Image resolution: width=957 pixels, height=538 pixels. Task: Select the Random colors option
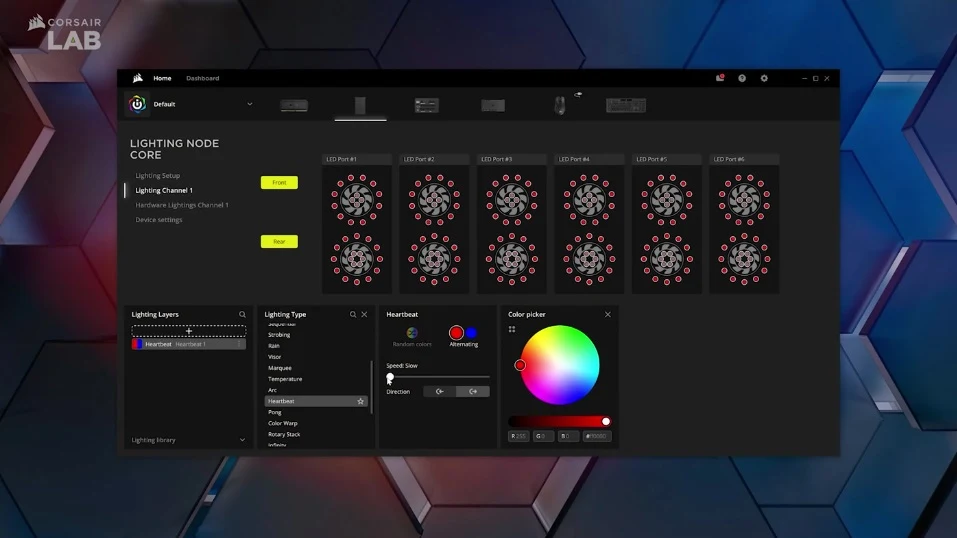pyautogui.click(x=412, y=336)
